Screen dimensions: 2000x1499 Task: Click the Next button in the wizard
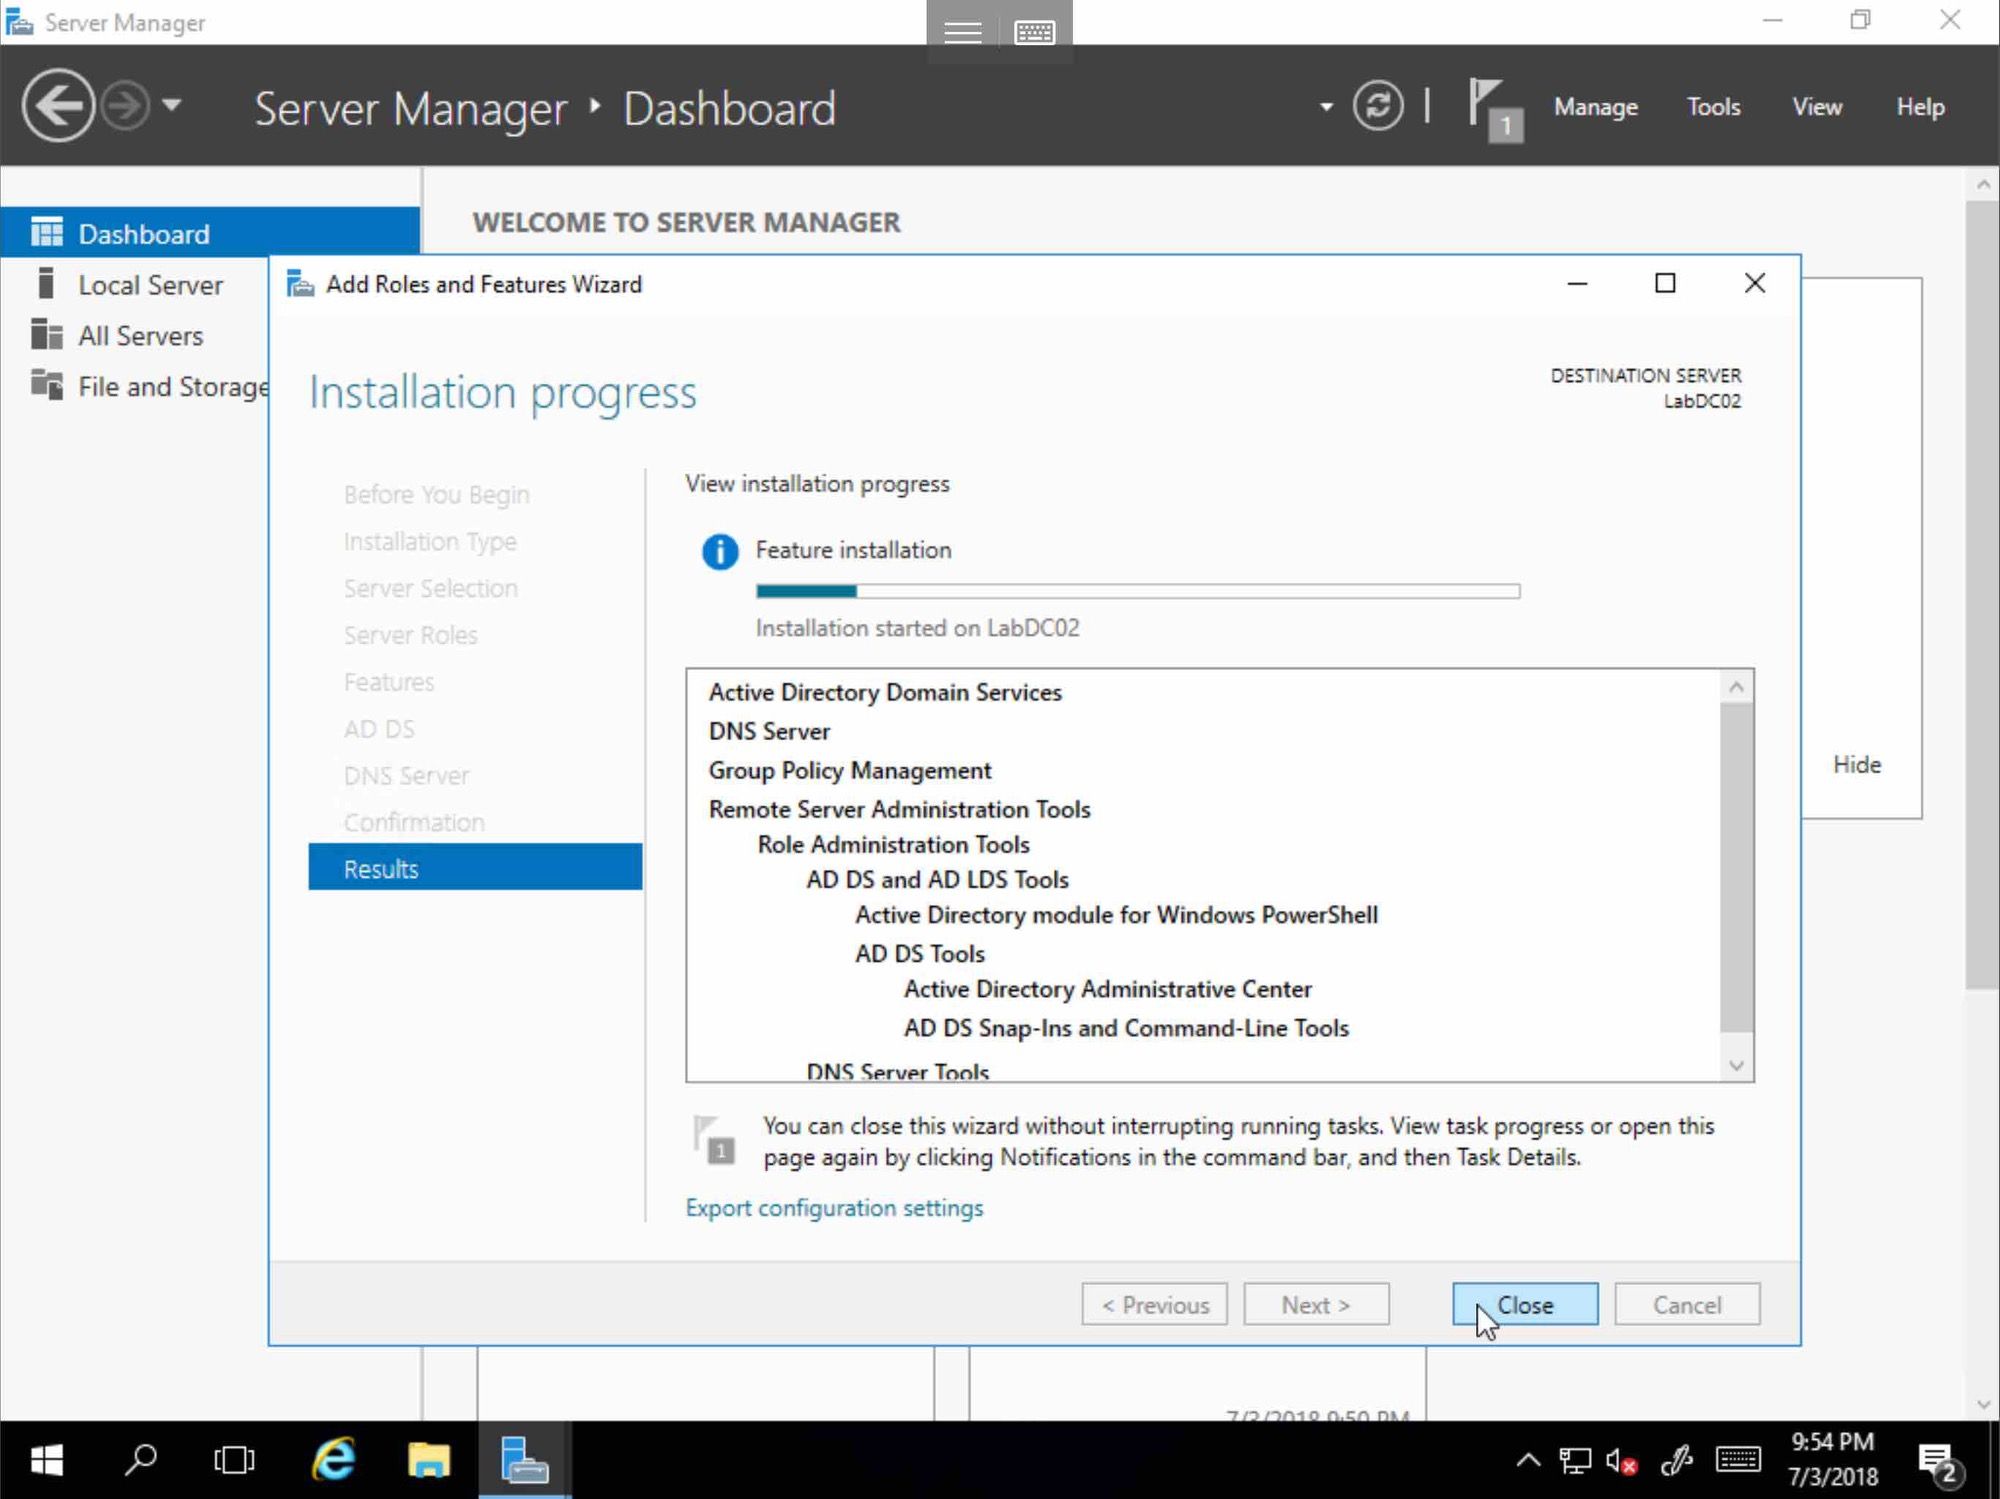[1316, 1304]
